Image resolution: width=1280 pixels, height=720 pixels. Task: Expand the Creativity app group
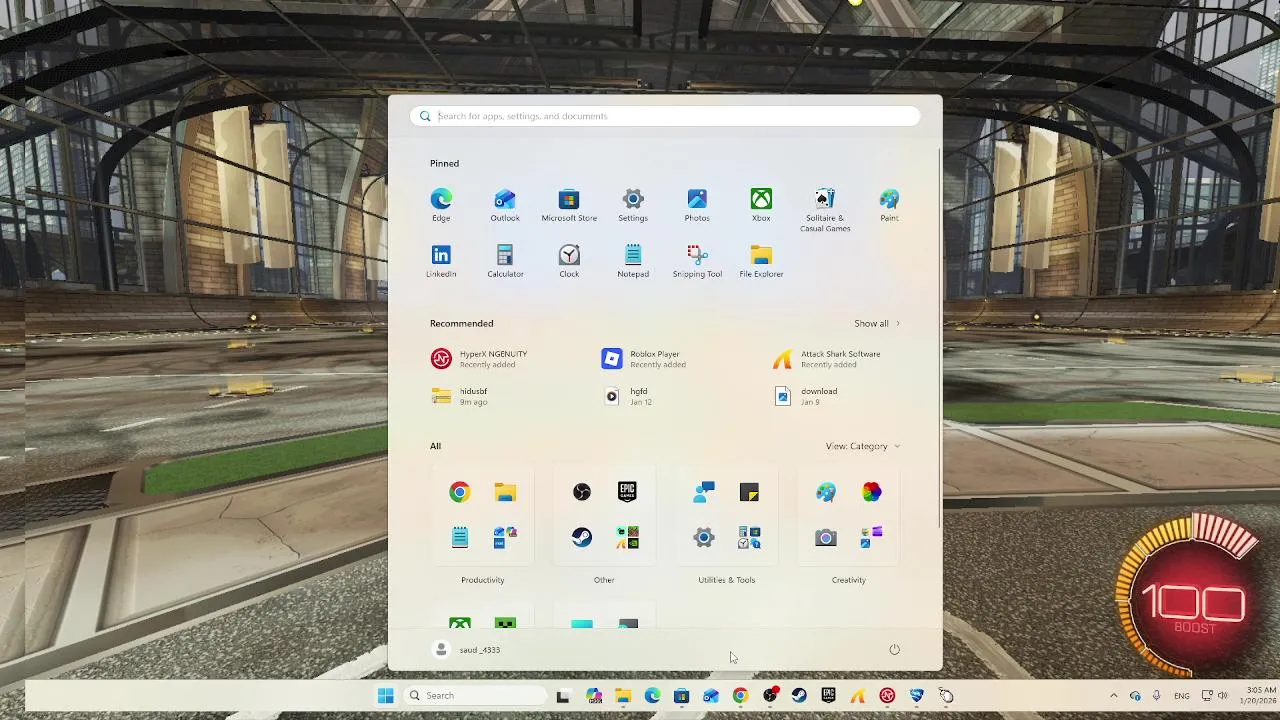point(871,538)
